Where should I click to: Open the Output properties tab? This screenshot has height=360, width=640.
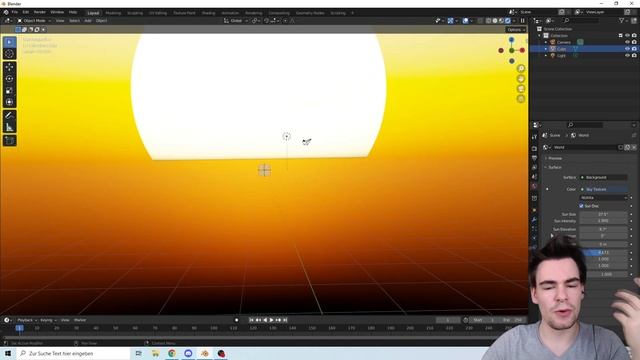[534, 158]
